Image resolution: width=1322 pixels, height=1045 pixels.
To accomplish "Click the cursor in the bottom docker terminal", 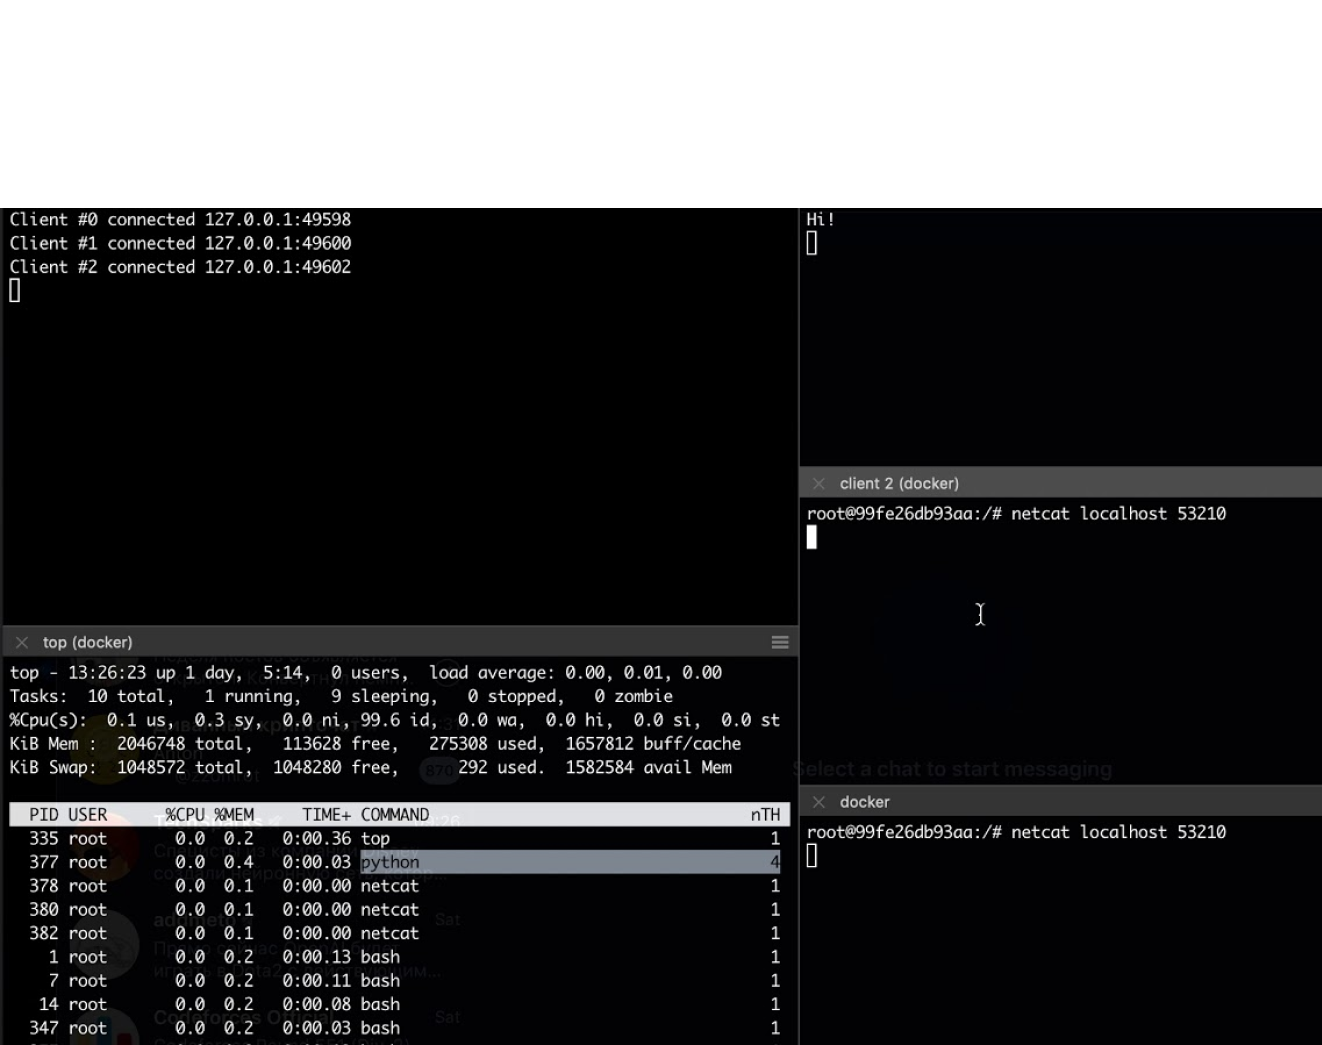I will [x=811, y=856].
